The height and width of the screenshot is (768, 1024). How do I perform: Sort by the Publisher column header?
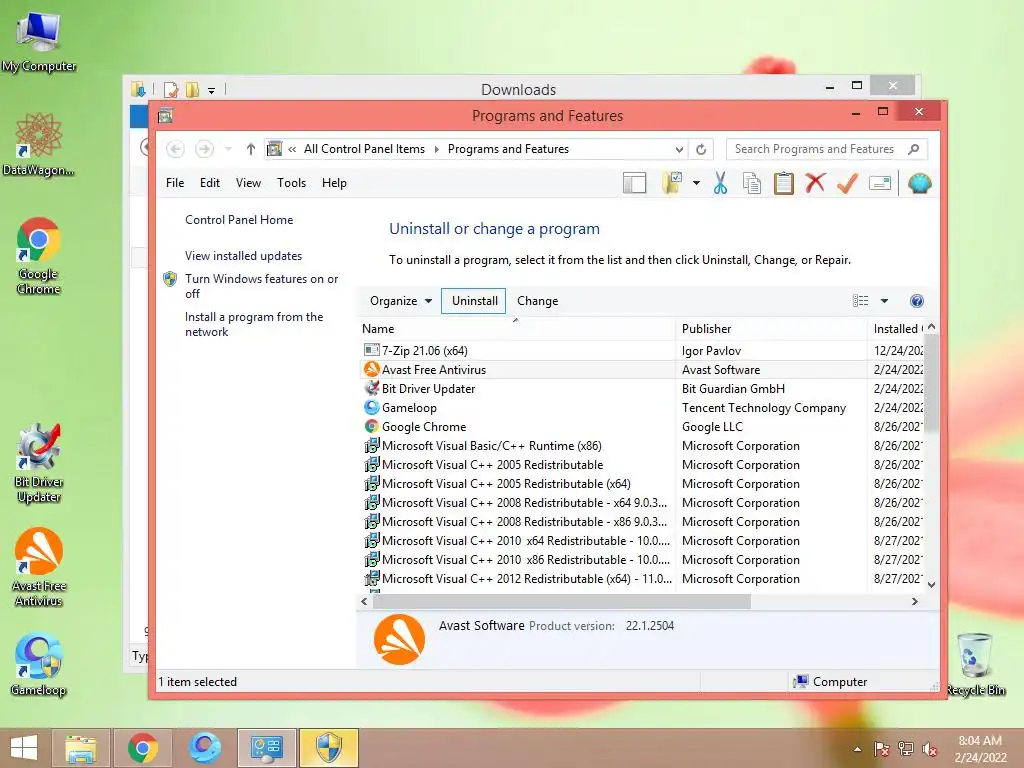pyautogui.click(x=771, y=329)
